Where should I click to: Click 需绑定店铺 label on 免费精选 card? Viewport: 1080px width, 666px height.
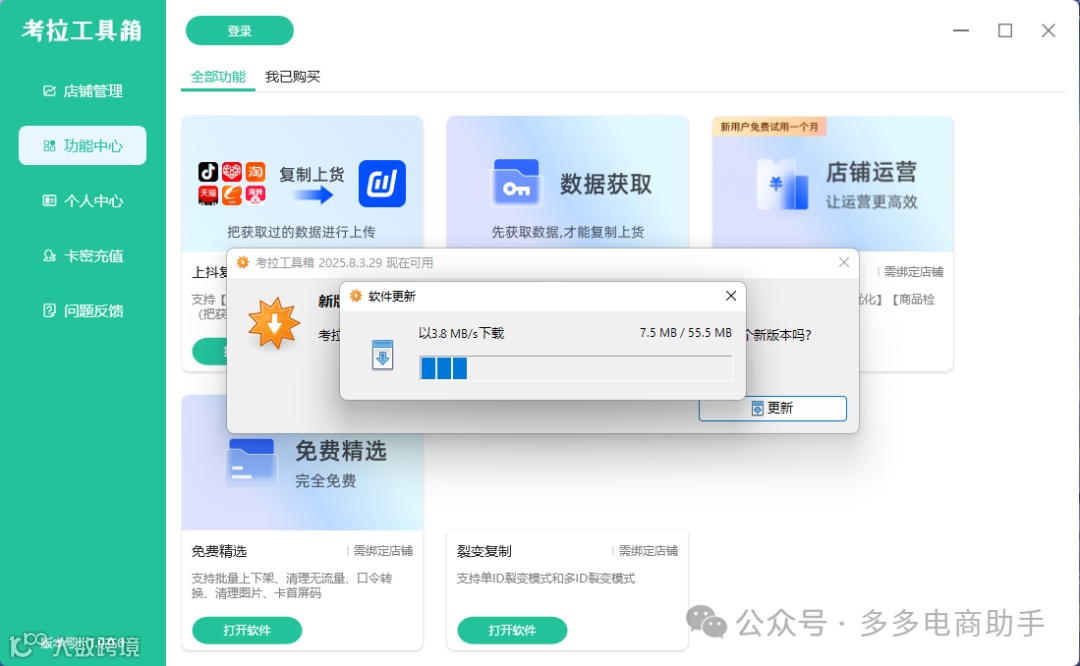[383, 551]
